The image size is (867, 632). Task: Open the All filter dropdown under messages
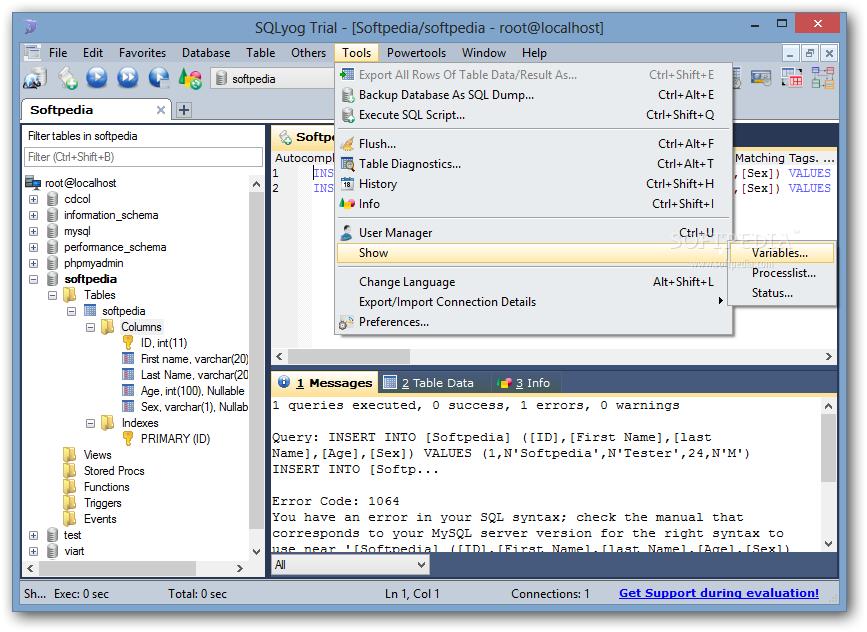pyautogui.click(x=350, y=565)
